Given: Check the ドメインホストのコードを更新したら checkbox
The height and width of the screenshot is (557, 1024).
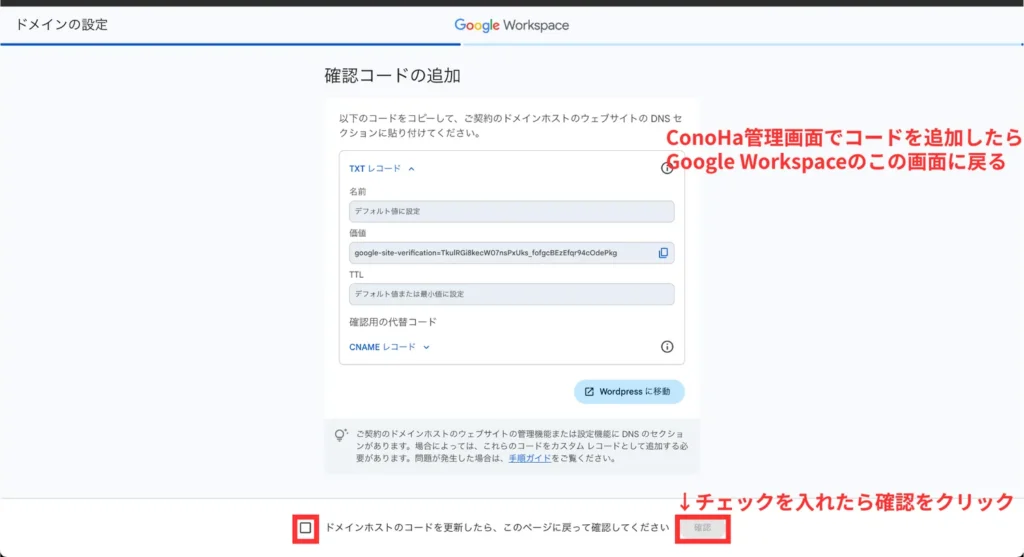Looking at the screenshot, I should click(306, 527).
